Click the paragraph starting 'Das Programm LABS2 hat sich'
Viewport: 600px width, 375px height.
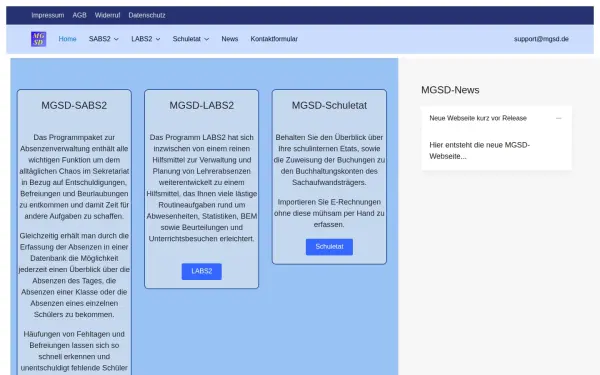[202, 188]
